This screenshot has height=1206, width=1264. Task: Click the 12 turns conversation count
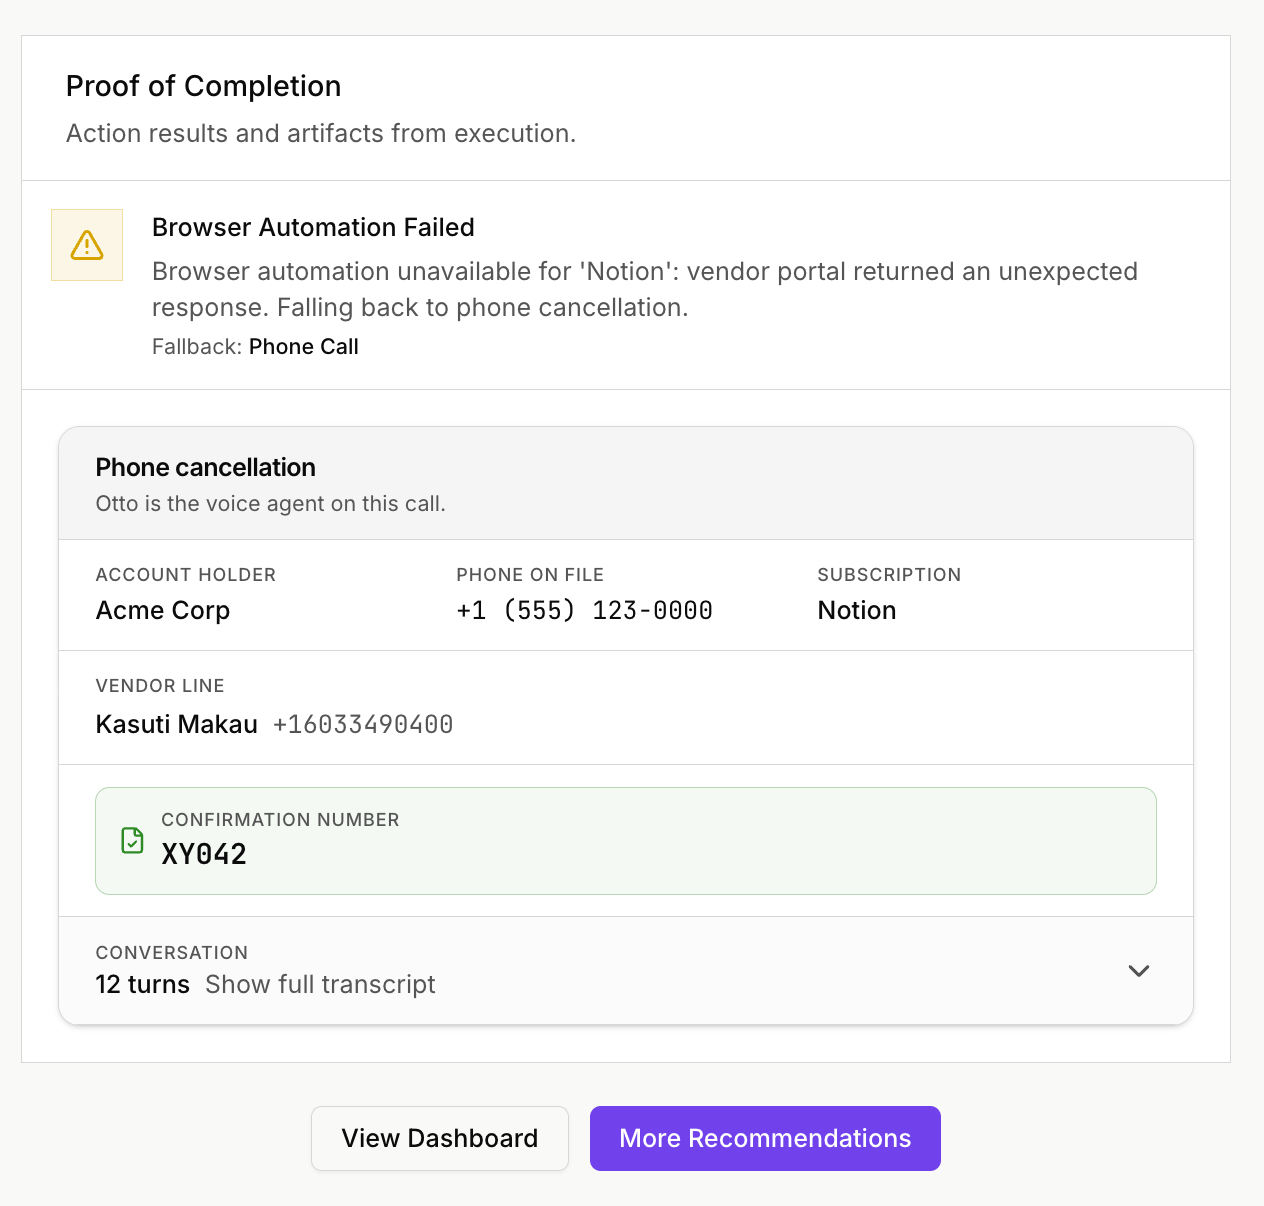pyautogui.click(x=142, y=985)
